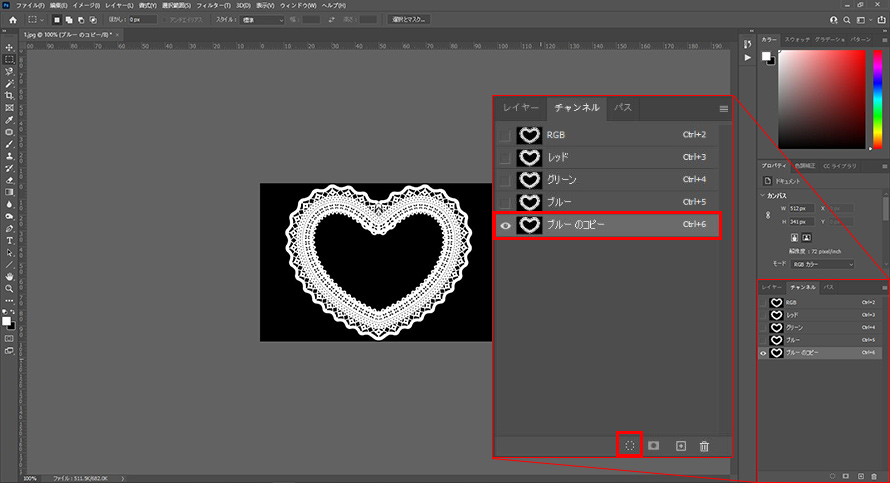Show ブルー channel visibility in docked panel
The width and height of the screenshot is (890, 483).
coord(763,340)
